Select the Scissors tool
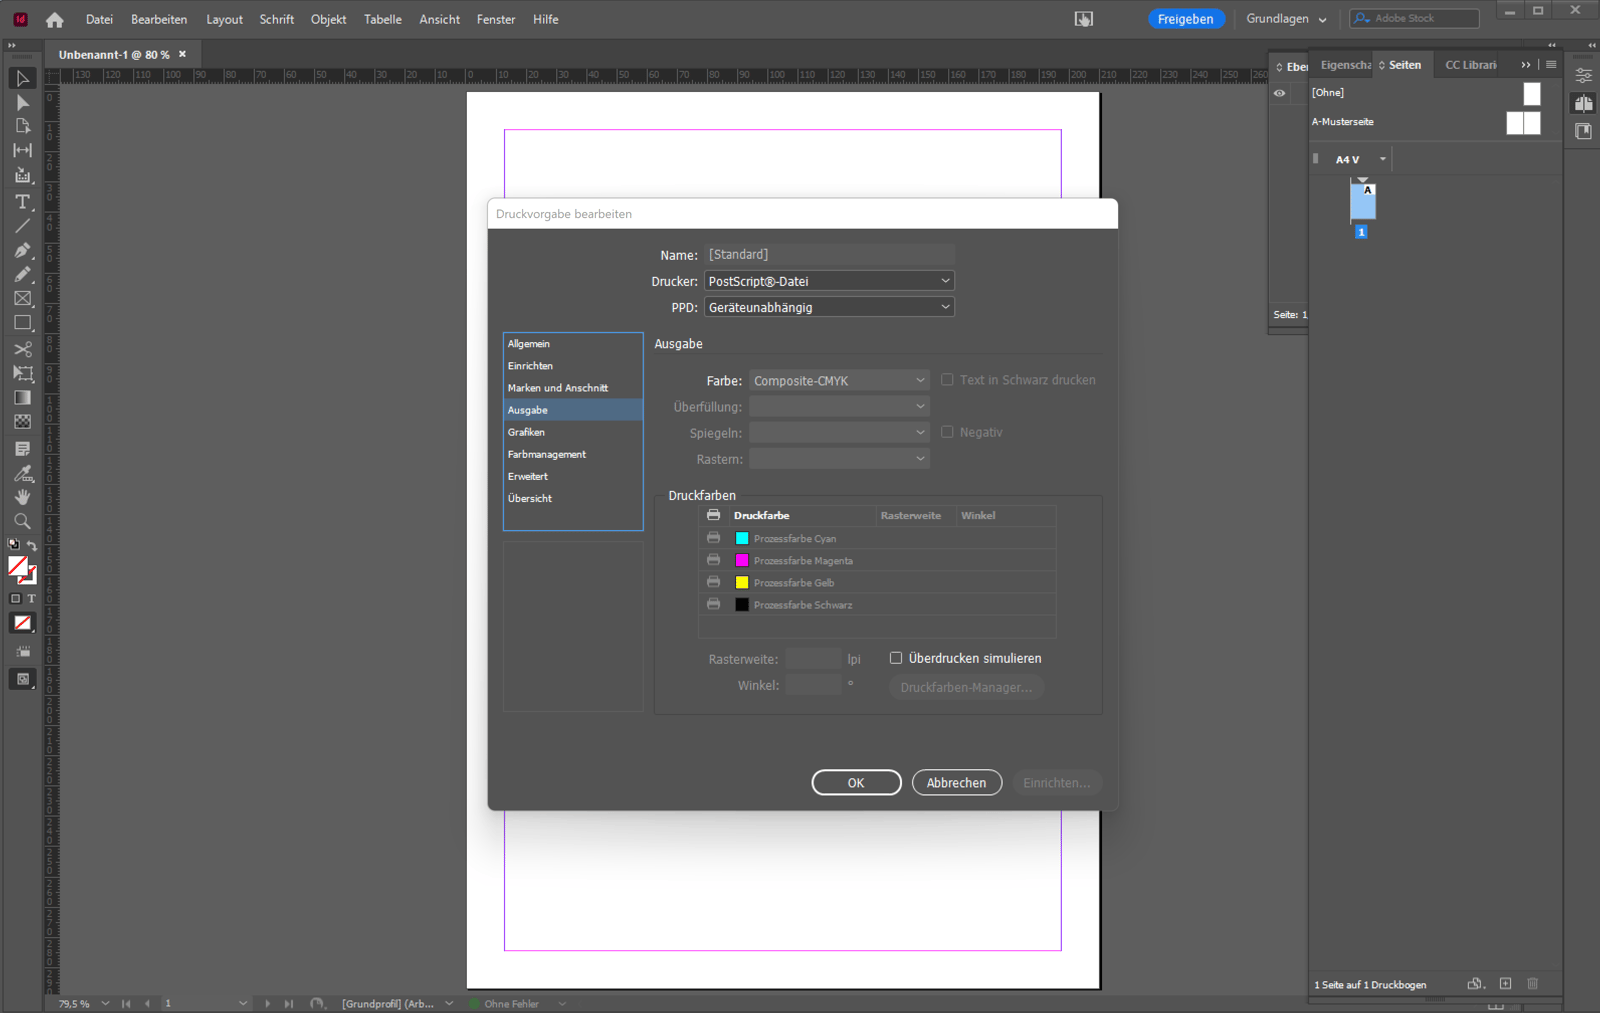Image resolution: width=1600 pixels, height=1013 pixels. 22,349
